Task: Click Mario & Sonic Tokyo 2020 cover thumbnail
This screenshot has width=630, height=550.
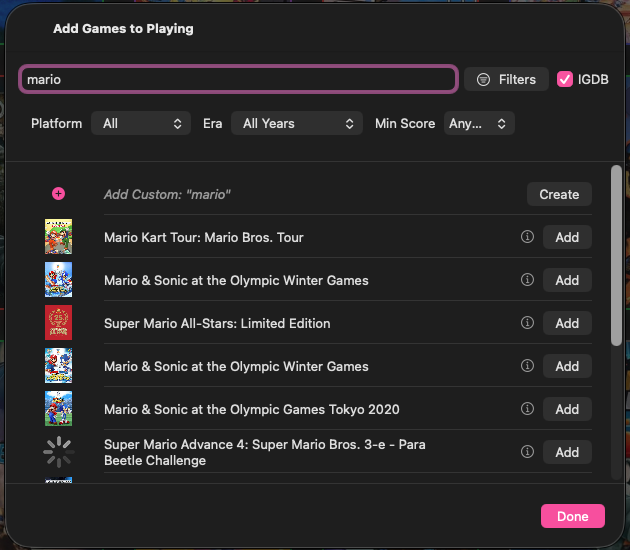Action: [59, 409]
